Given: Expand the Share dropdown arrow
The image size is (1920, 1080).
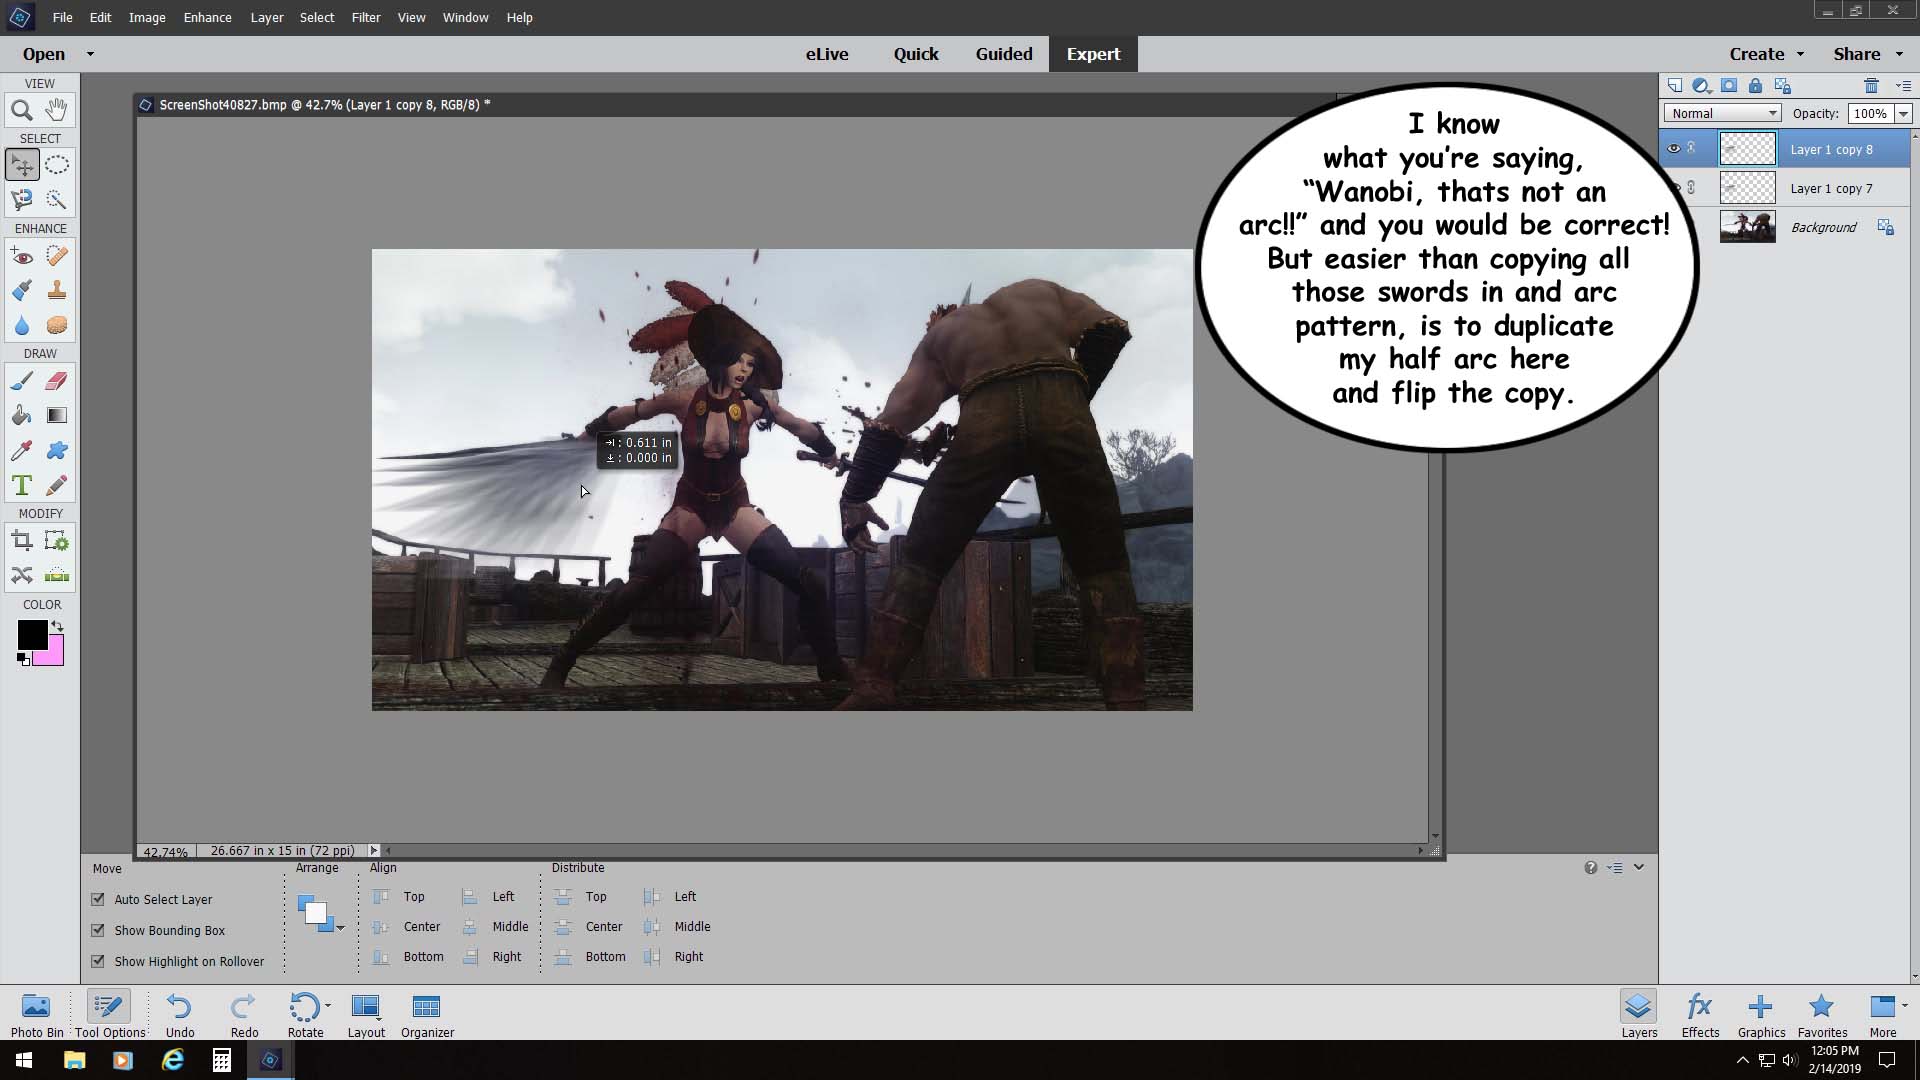Looking at the screenshot, I should point(1899,54).
